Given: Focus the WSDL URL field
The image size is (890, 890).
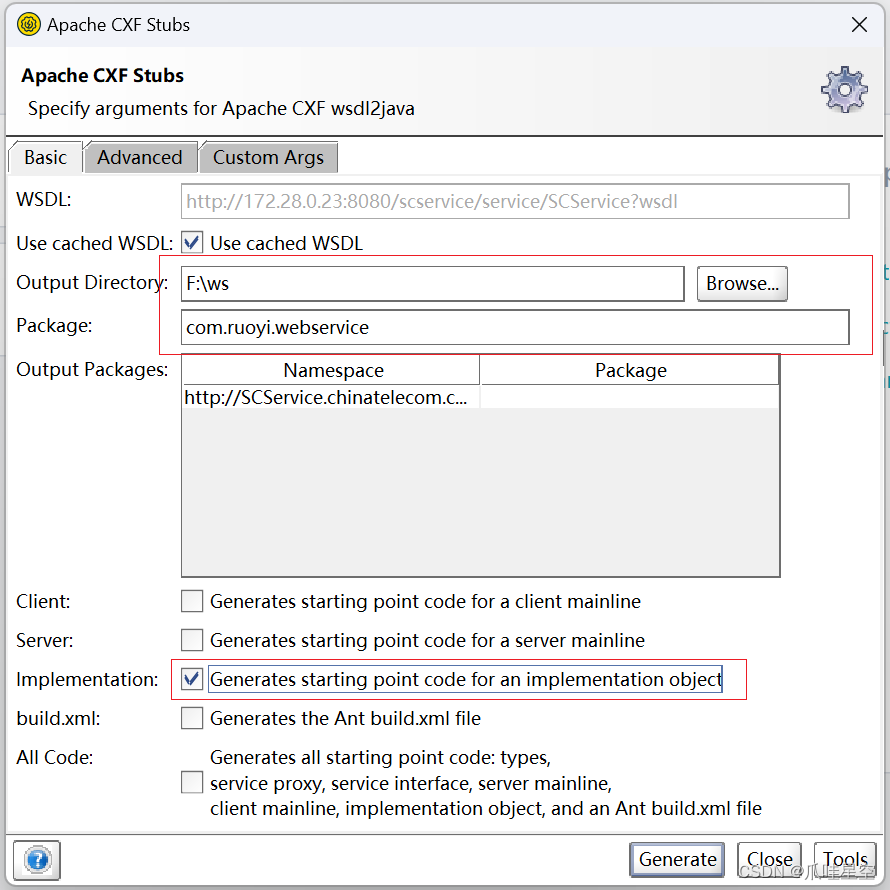Looking at the screenshot, I should (515, 201).
